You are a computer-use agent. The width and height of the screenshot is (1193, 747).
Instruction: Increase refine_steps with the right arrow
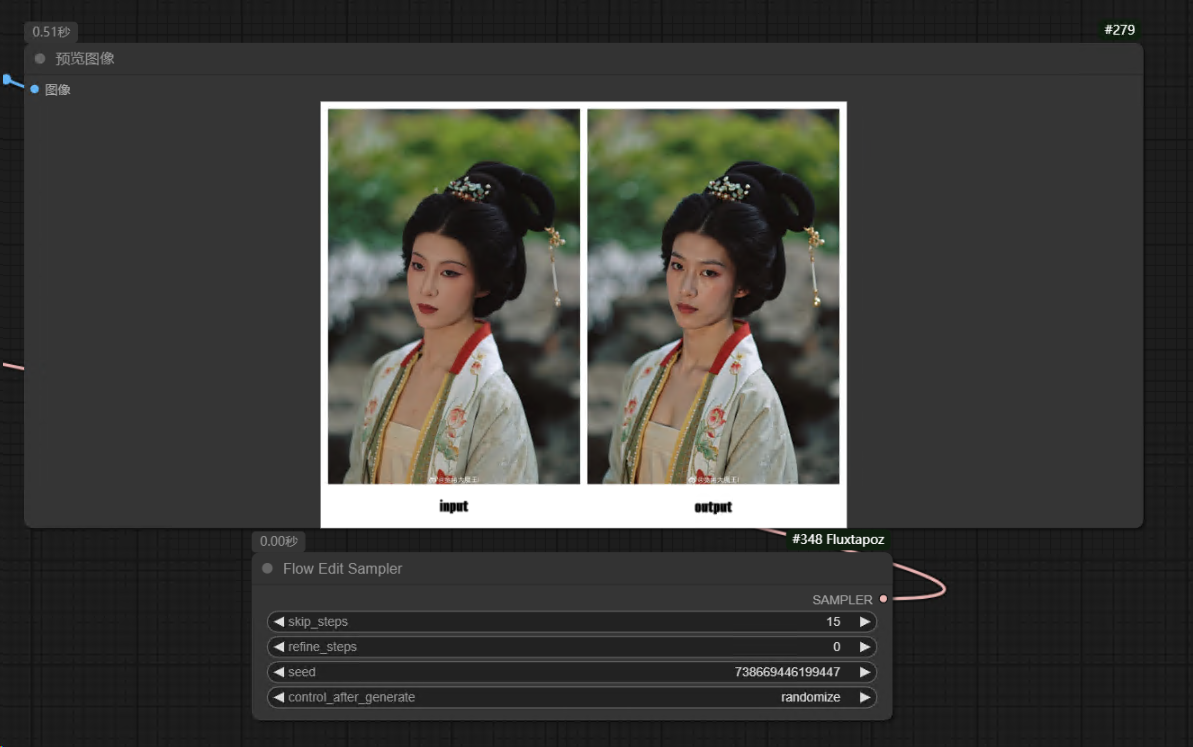coord(864,647)
